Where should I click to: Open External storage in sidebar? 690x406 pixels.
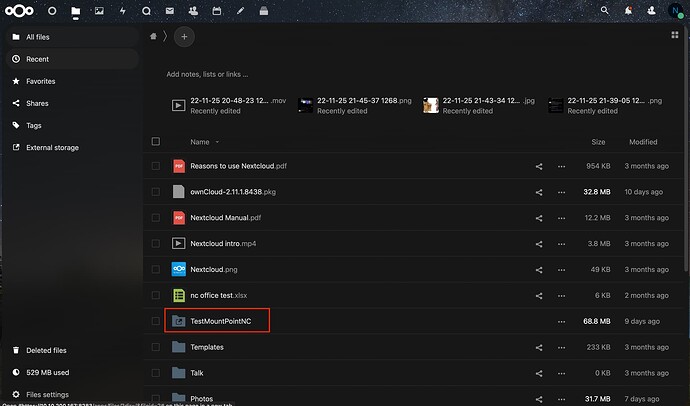pos(73,147)
